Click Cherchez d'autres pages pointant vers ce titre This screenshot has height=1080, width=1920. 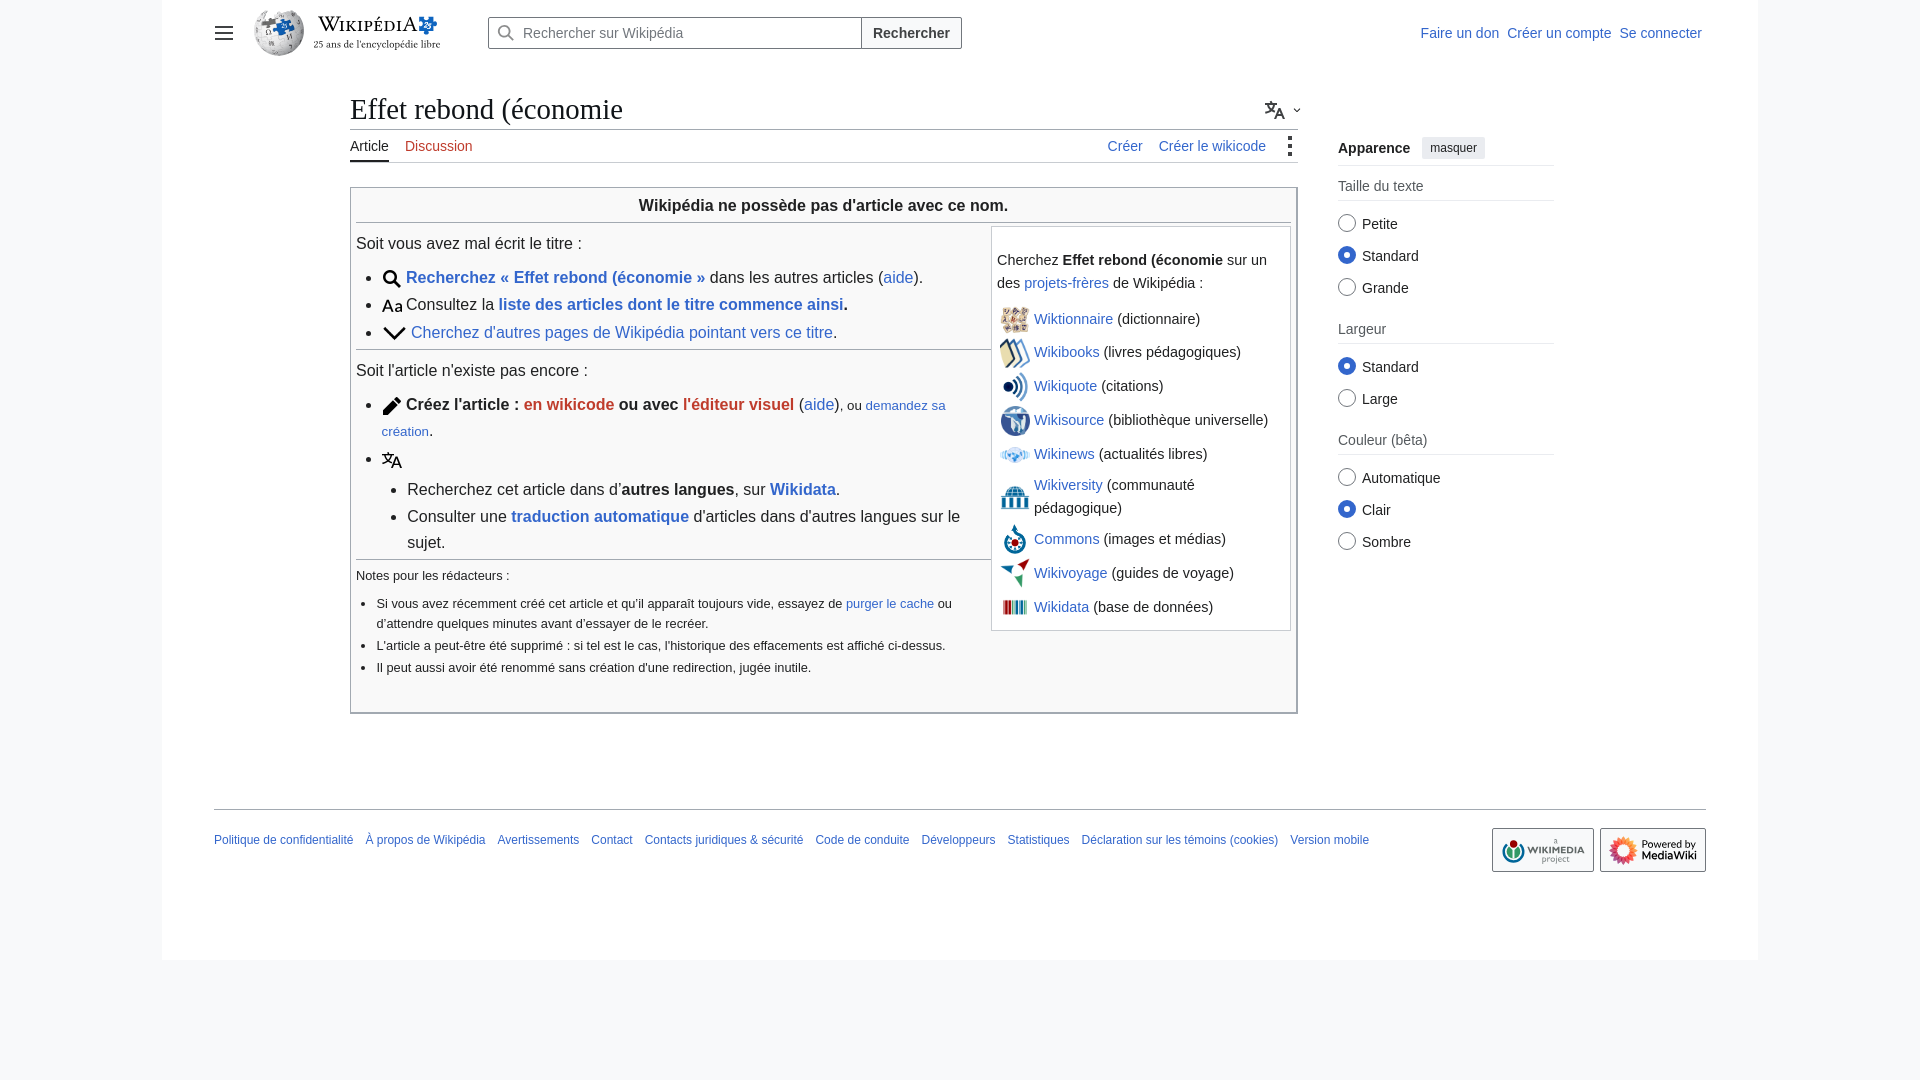coord(622,333)
